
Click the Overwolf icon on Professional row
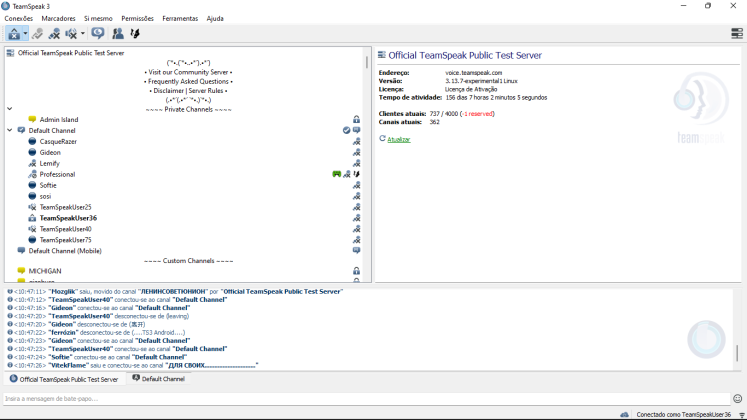[357, 174]
